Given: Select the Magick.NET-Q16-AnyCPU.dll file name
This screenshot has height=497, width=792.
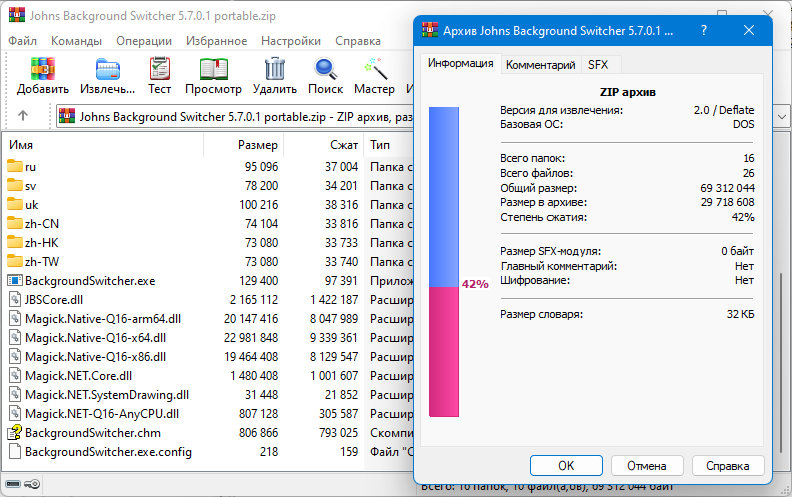Looking at the screenshot, I should (102, 414).
